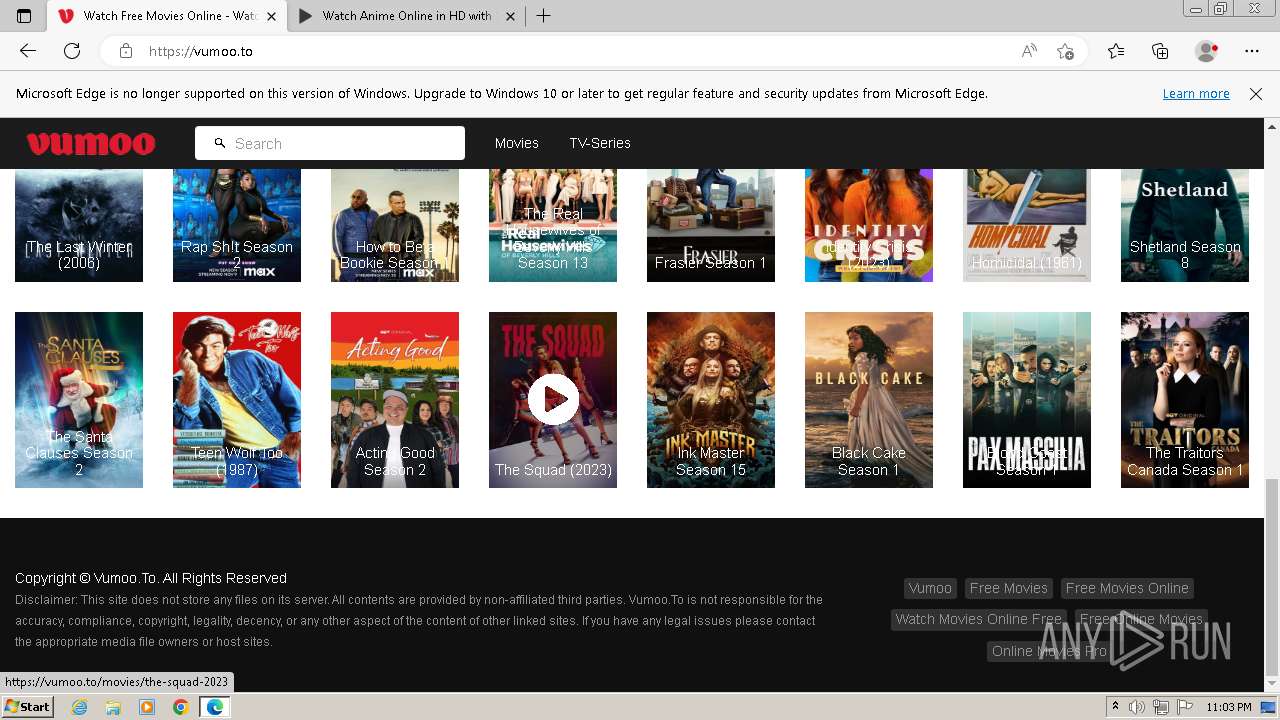
Task: Dismiss the Edge unsupported notification bar
Action: (x=1256, y=94)
